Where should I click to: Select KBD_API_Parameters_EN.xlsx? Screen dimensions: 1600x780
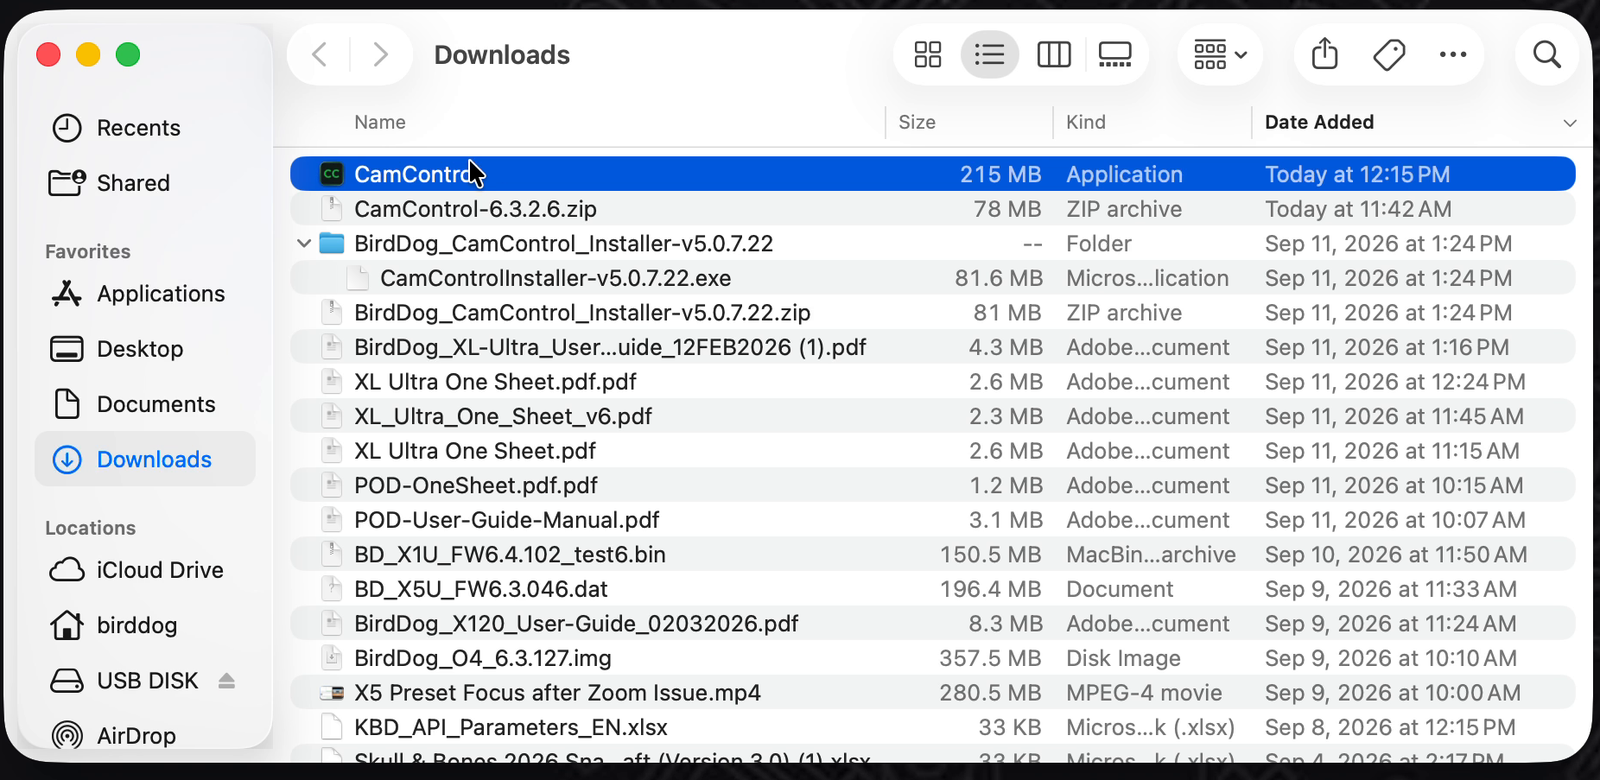tap(933, 727)
